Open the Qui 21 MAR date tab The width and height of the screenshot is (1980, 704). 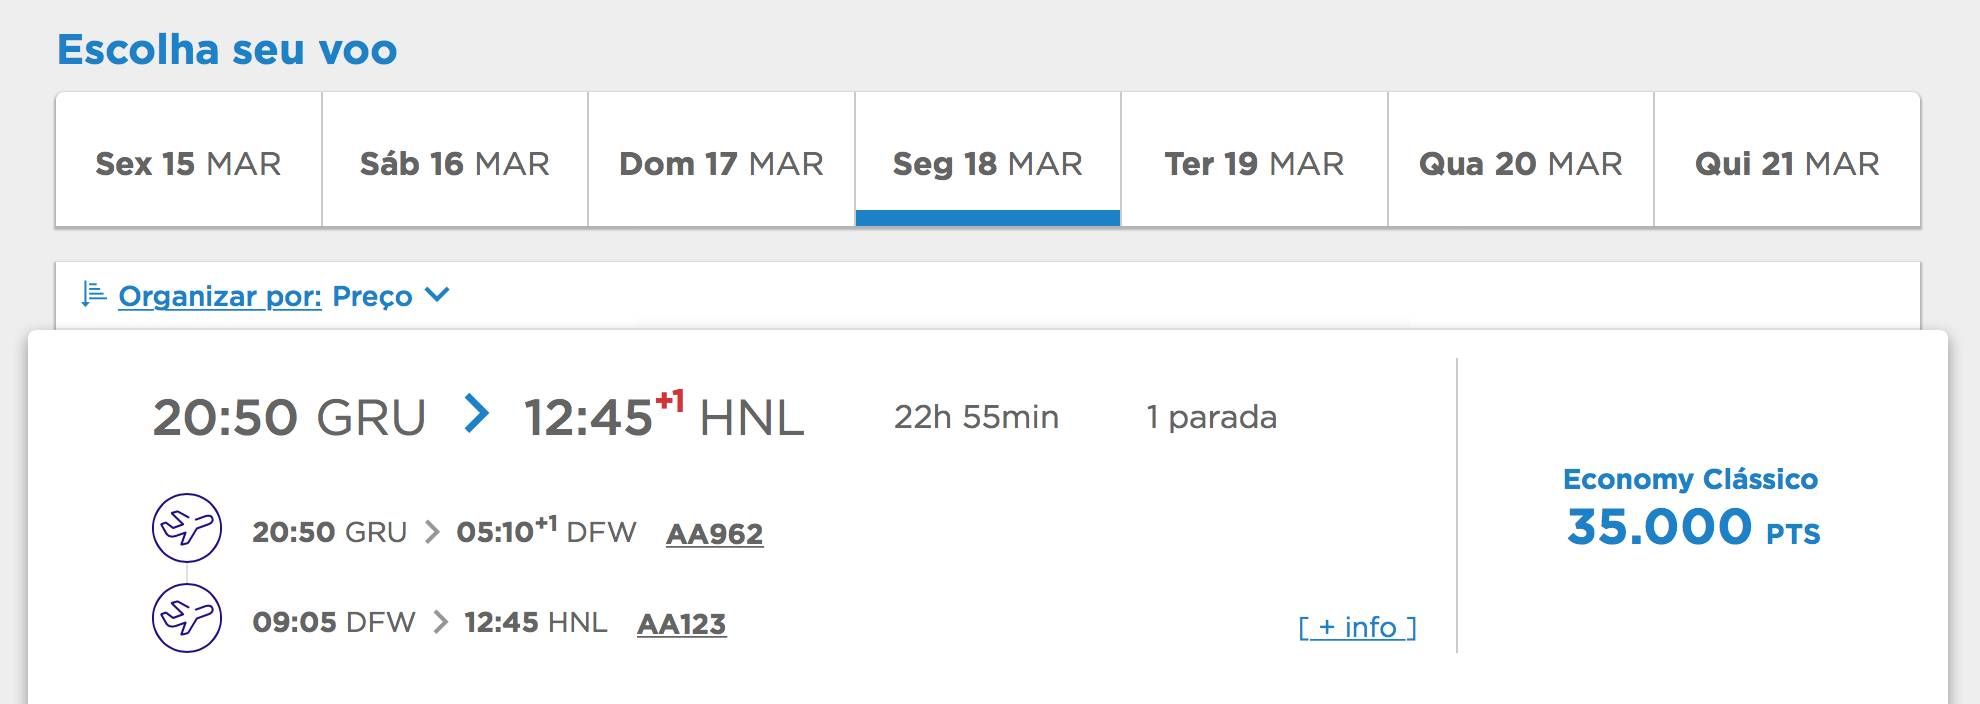click(x=1787, y=160)
